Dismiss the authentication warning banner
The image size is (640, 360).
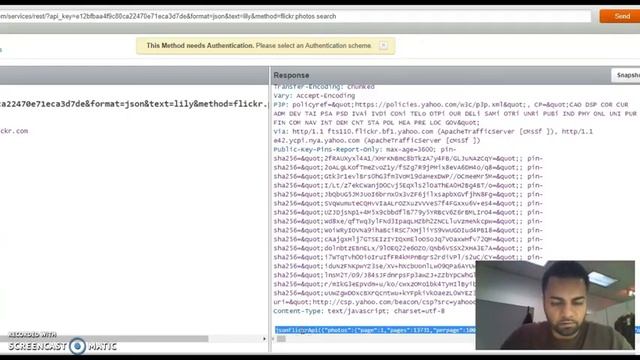[383, 45]
